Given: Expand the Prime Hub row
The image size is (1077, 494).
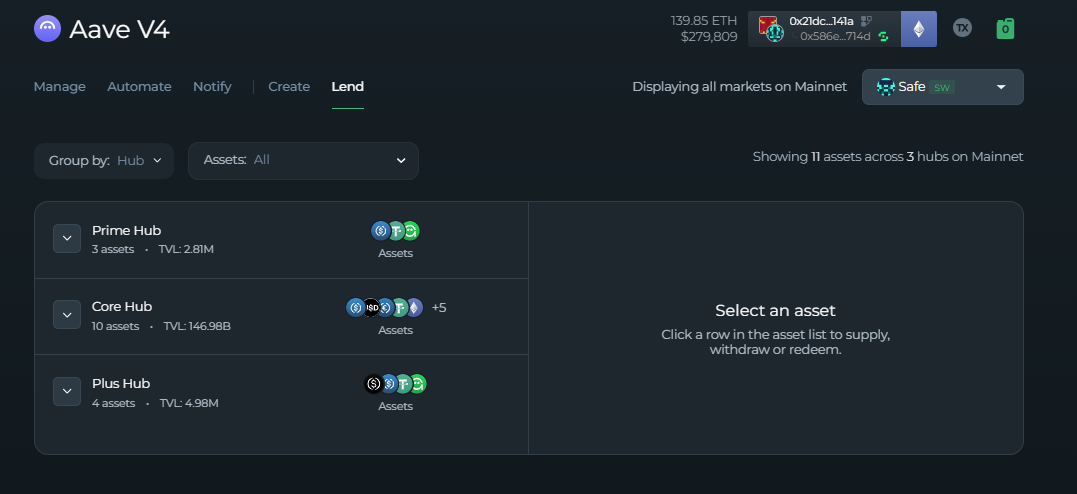Looking at the screenshot, I should click(67, 239).
